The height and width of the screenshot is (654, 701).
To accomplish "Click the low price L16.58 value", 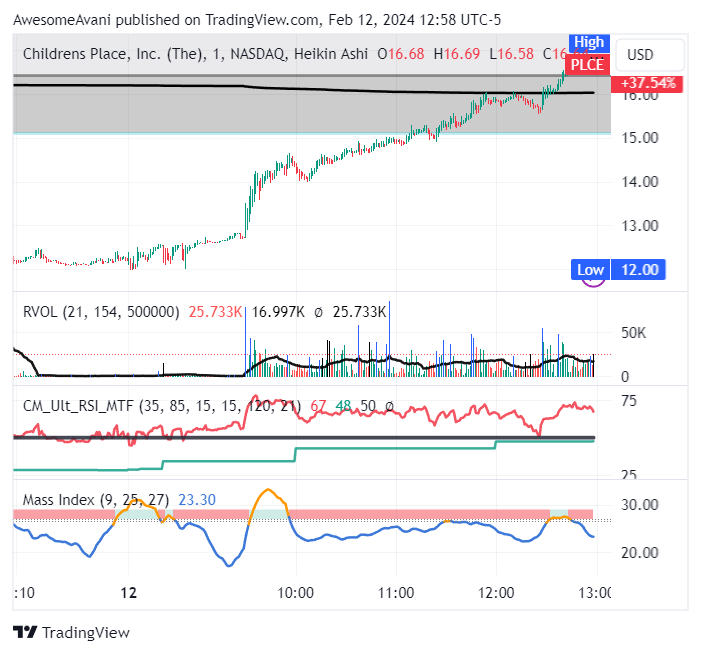I will 511,54.
